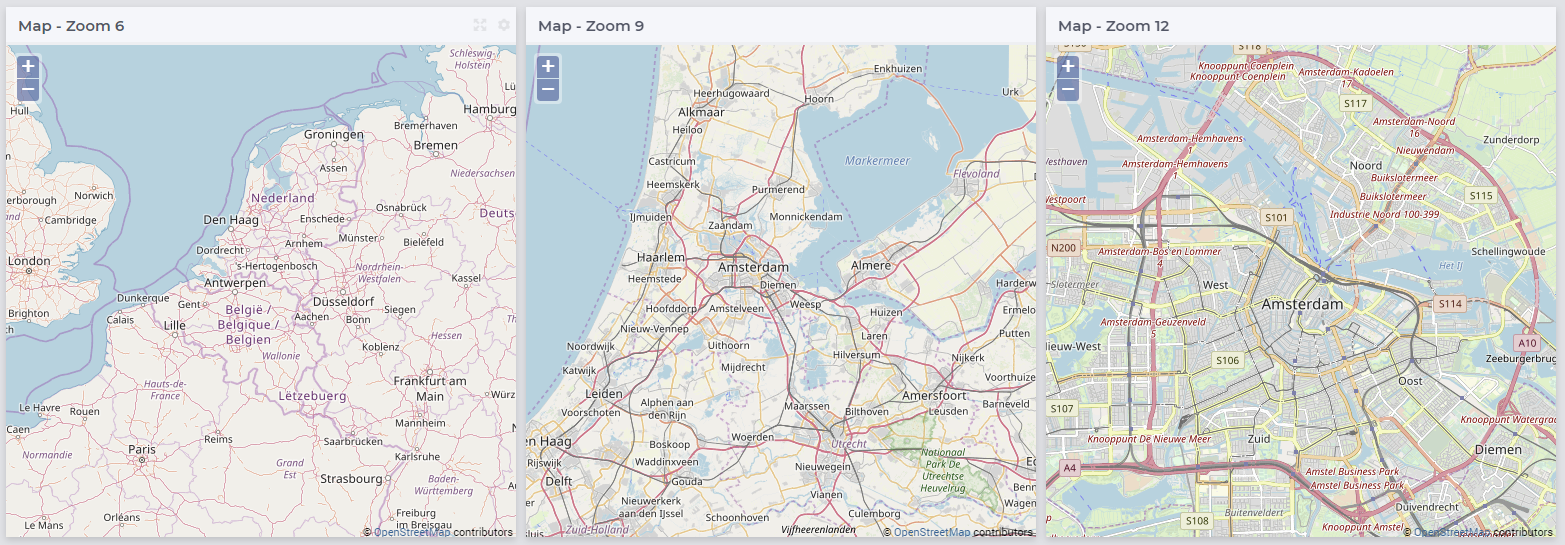Image resolution: width=1565 pixels, height=545 pixels.
Task: Click the 'Industrie Noord 100-399' label
Action: click(x=1384, y=215)
